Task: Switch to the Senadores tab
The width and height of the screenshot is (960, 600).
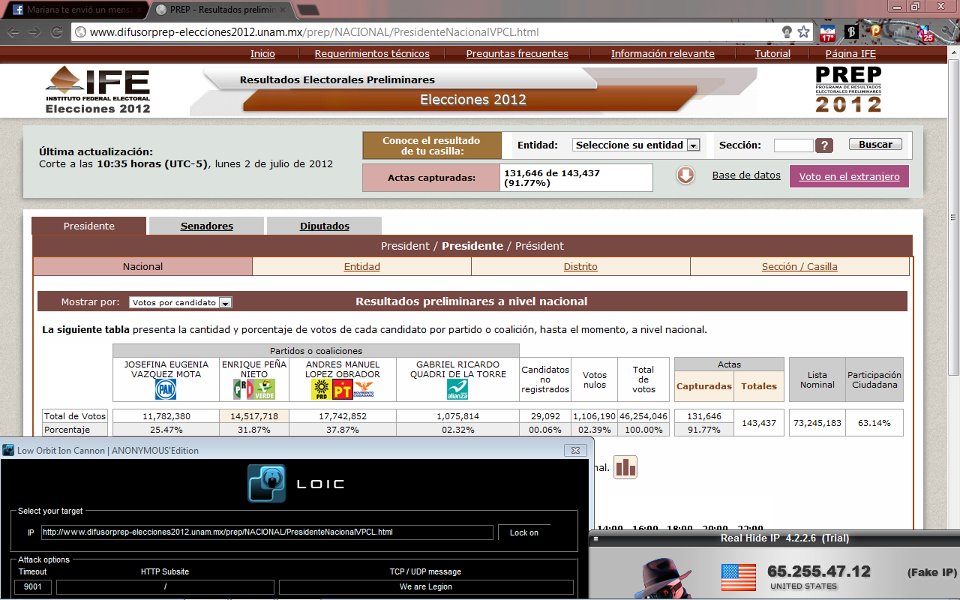Action: click(x=207, y=226)
